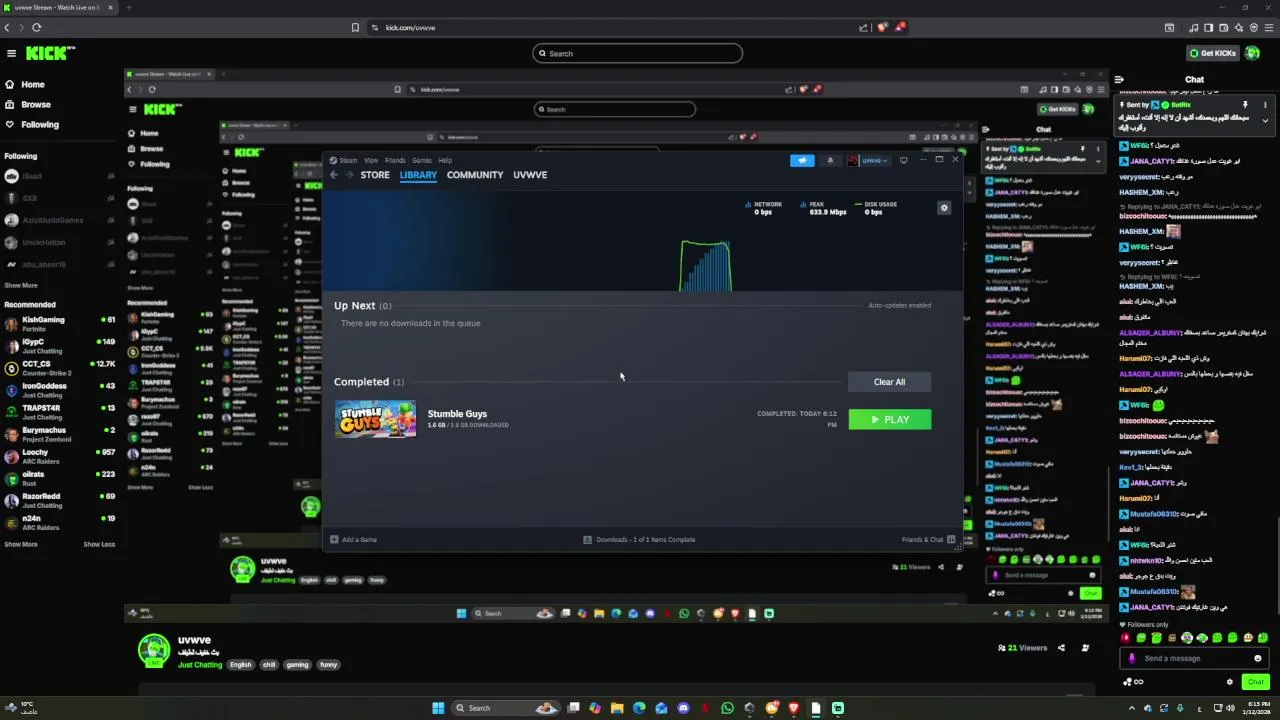Click the Get KICKs button in main header
The width and height of the screenshot is (1280, 720).
pyautogui.click(x=1213, y=53)
